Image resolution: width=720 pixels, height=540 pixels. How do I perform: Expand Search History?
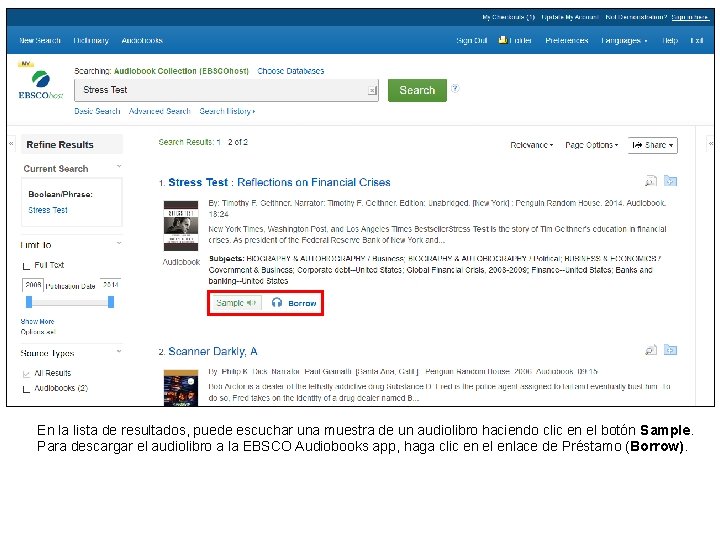click(x=227, y=111)
